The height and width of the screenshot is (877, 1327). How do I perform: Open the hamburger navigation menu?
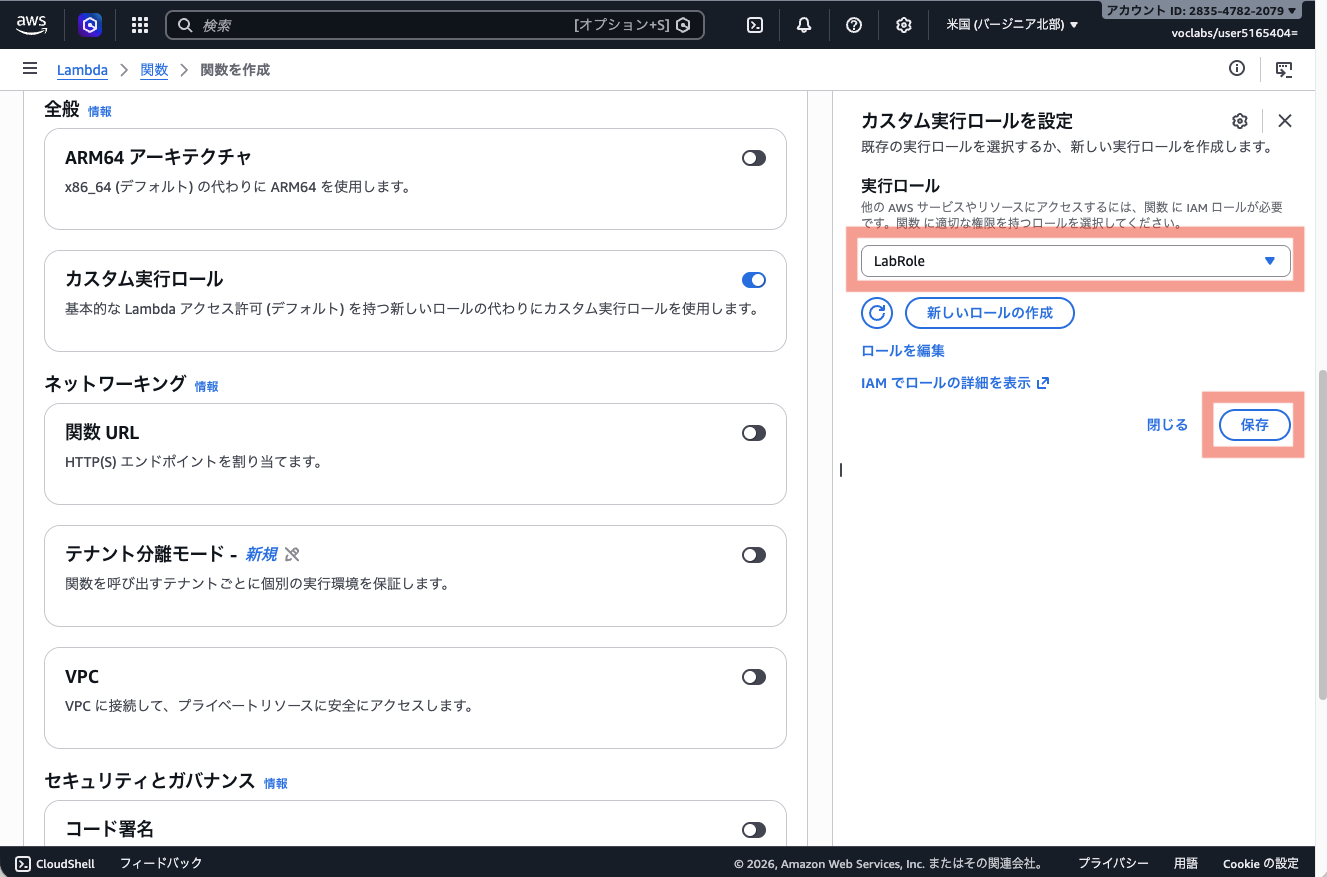coord(30,69)
